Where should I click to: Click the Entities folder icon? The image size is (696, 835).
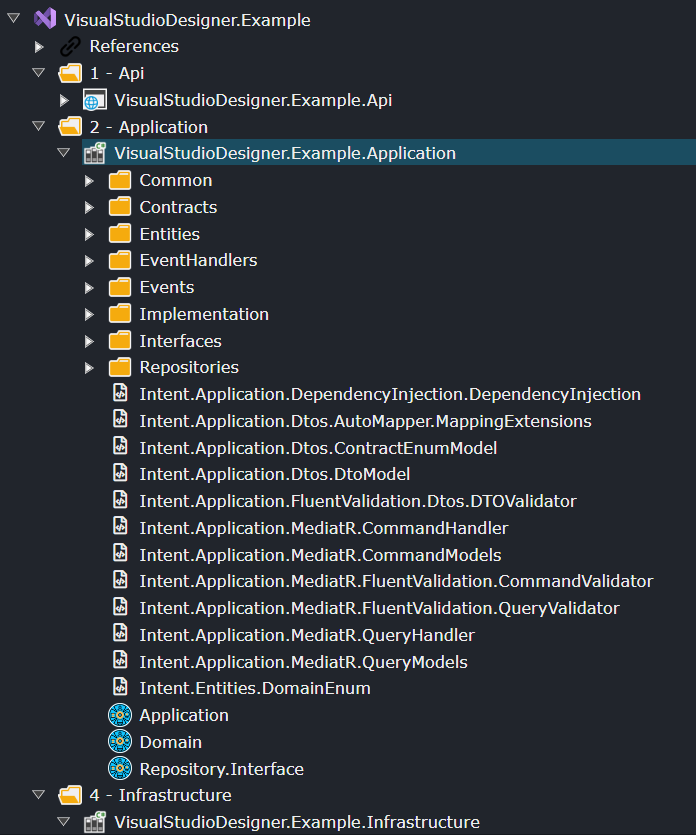coord(120,234)
